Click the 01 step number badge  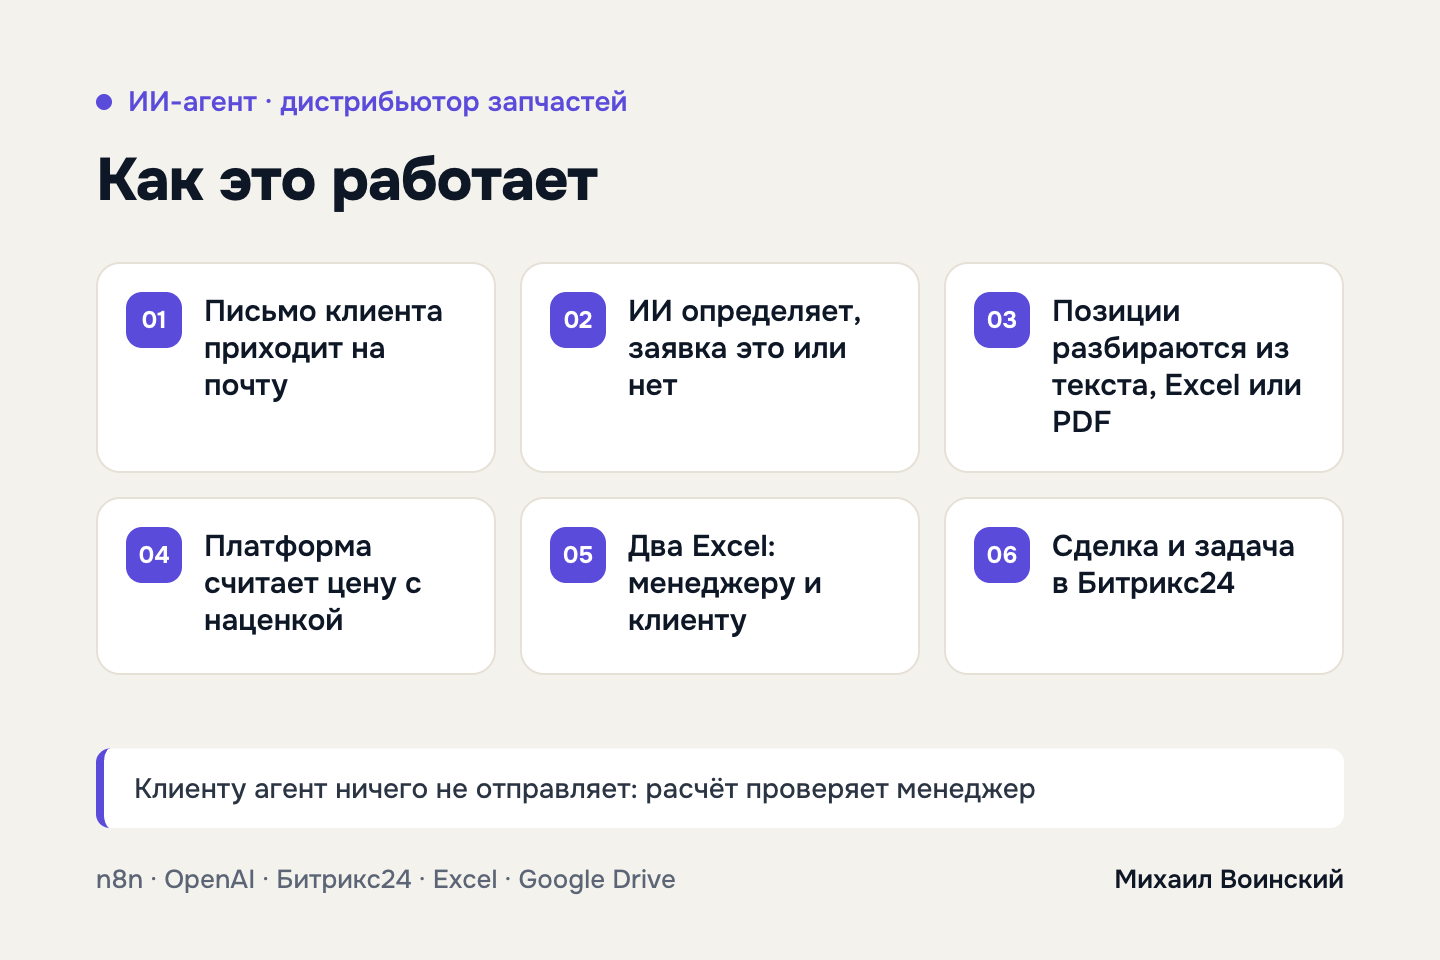click(154, 320)
